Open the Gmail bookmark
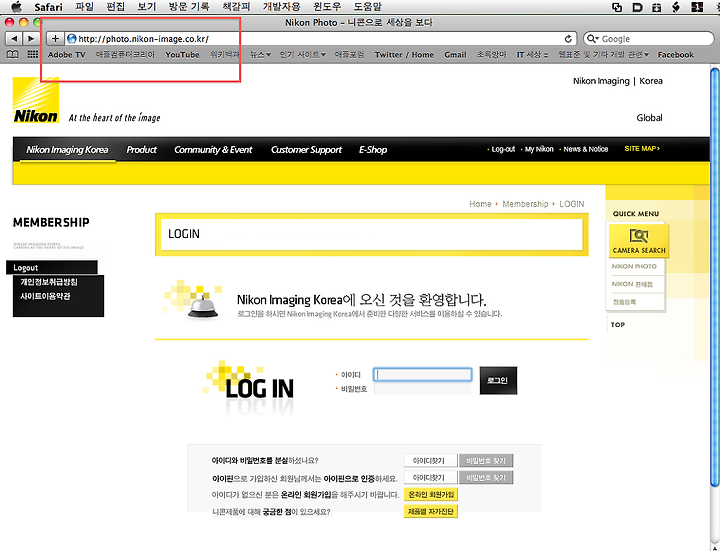 pyautogui.click(x=455, y=55)
